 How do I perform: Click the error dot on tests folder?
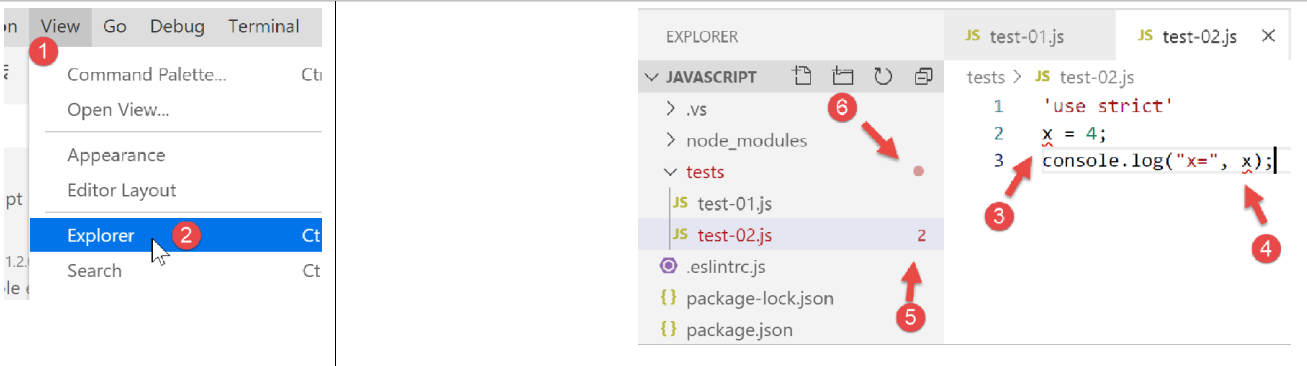point(919,172)
